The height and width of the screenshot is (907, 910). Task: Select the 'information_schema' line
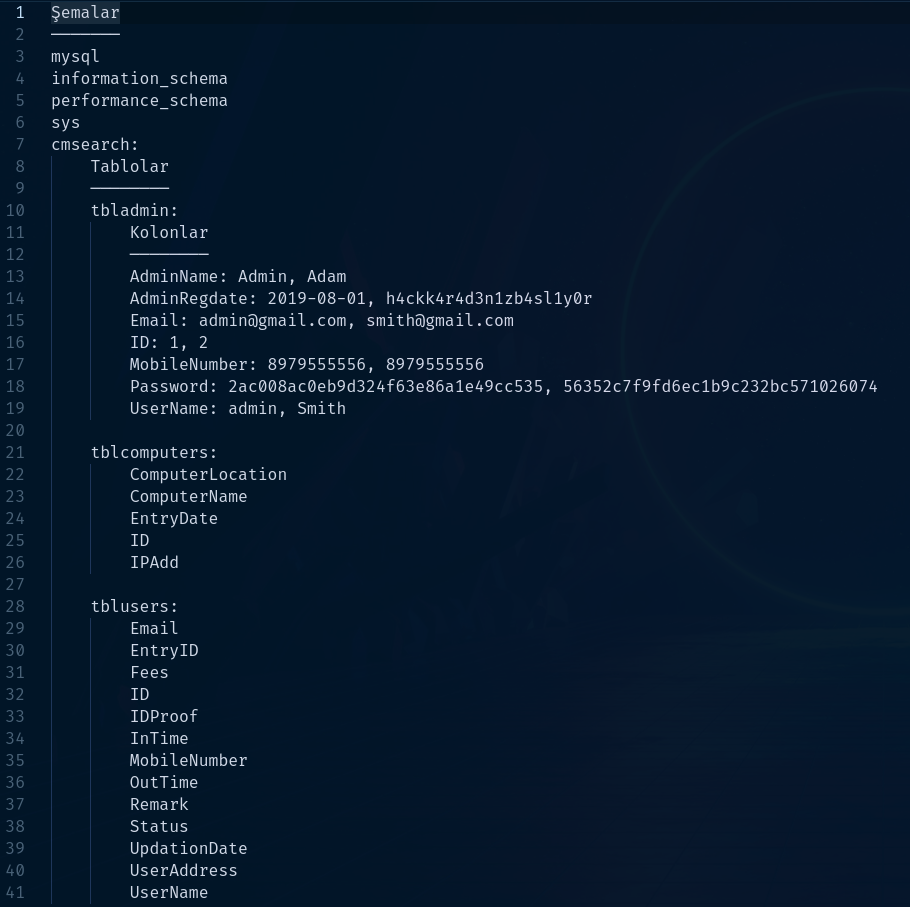point(139,78)
